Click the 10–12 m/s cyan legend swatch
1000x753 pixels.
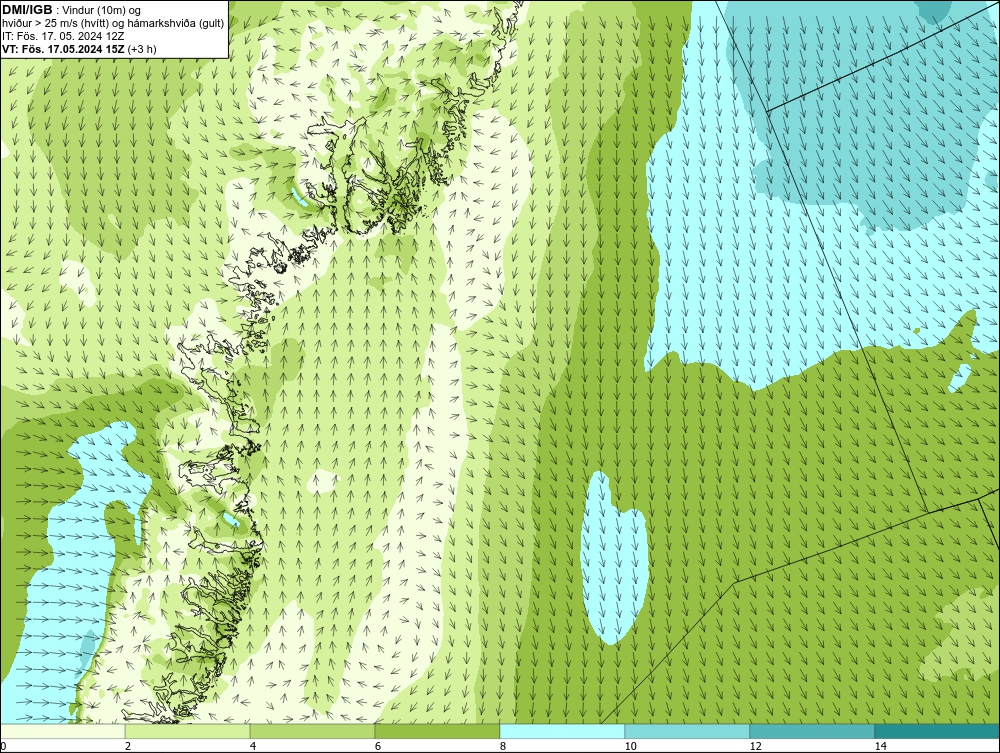(x=688, y=731)
